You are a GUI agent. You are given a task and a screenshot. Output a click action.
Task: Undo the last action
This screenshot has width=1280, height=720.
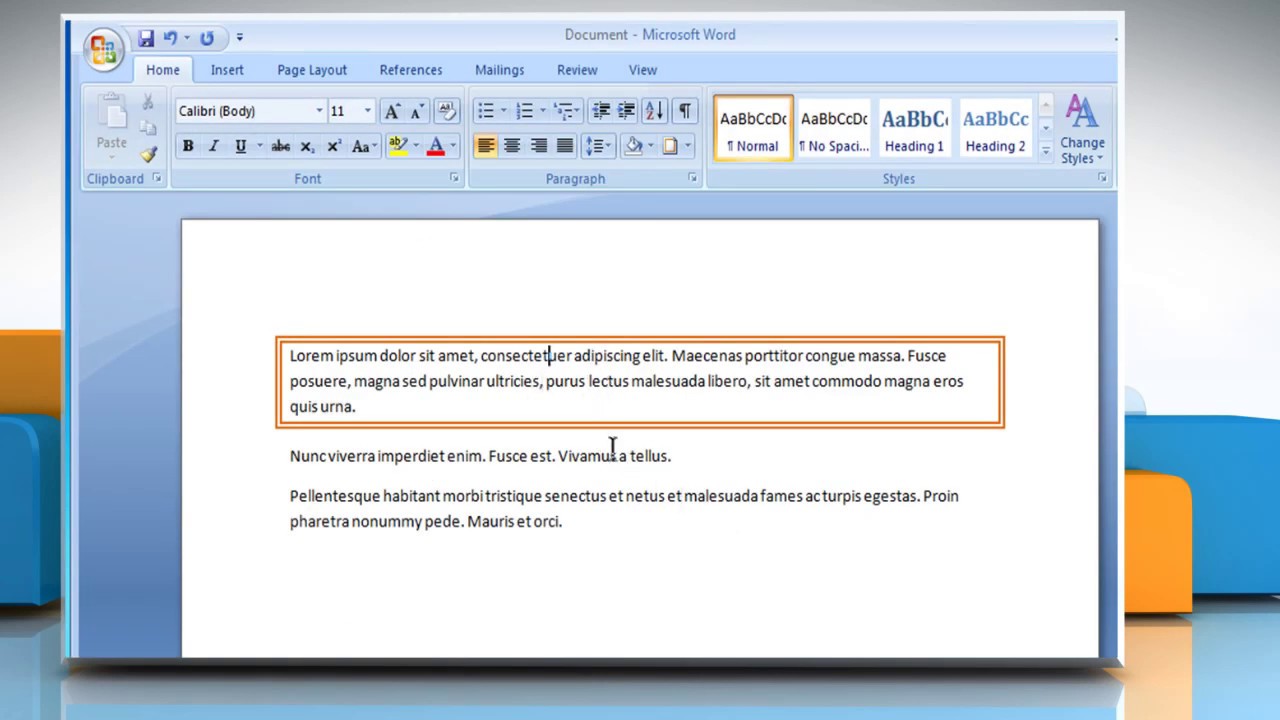click(x=170, y=38)
